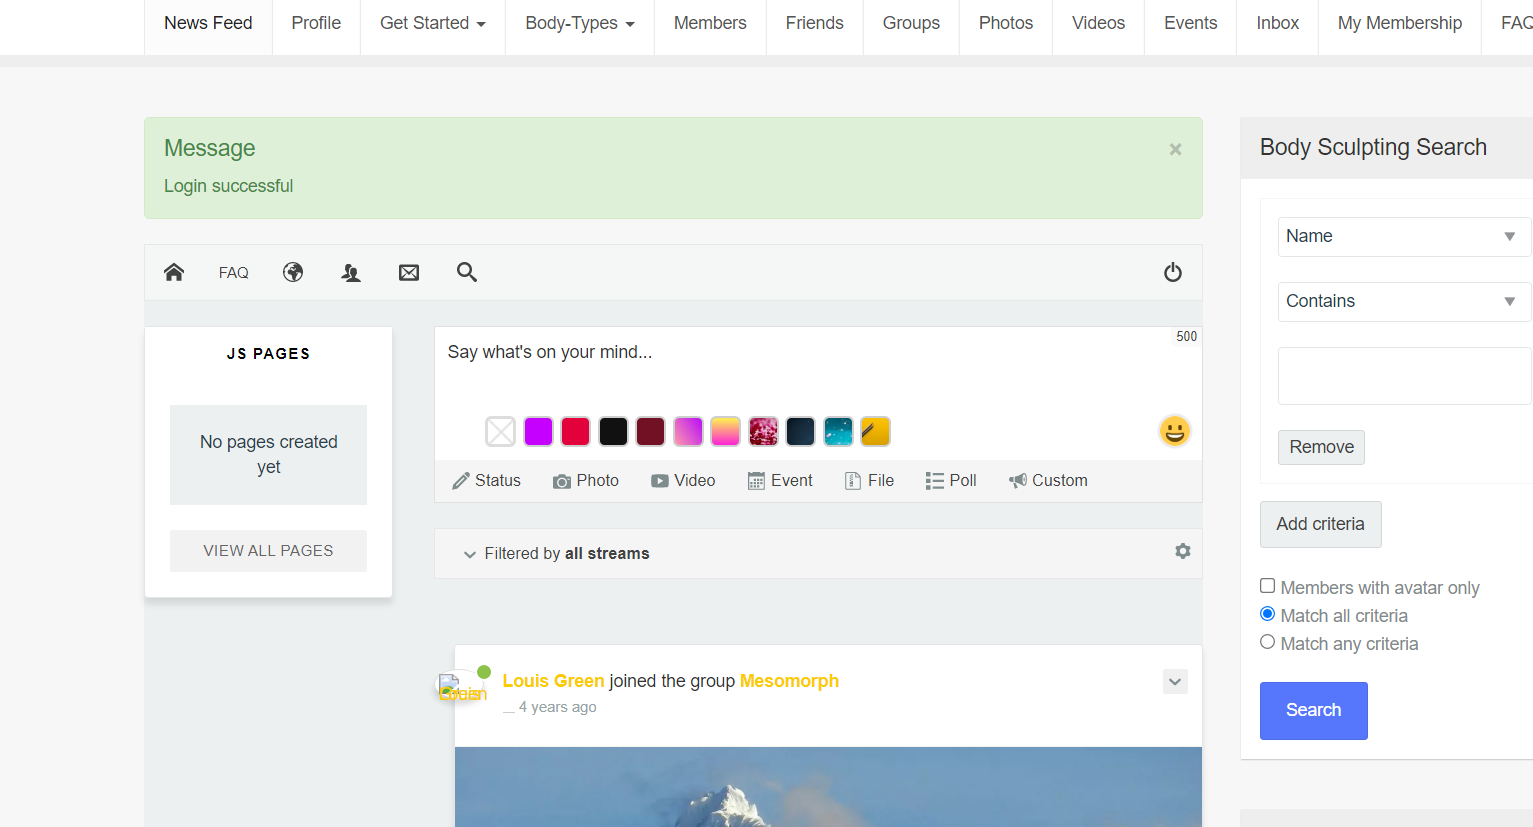Select the Custom post type
Viewport: 1533px width, 827px height.
pyautogui.click(x=1048, y=481)
